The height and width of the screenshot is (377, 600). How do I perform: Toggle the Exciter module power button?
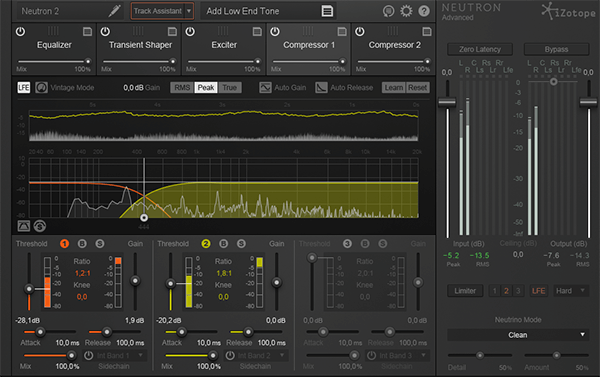190,31
